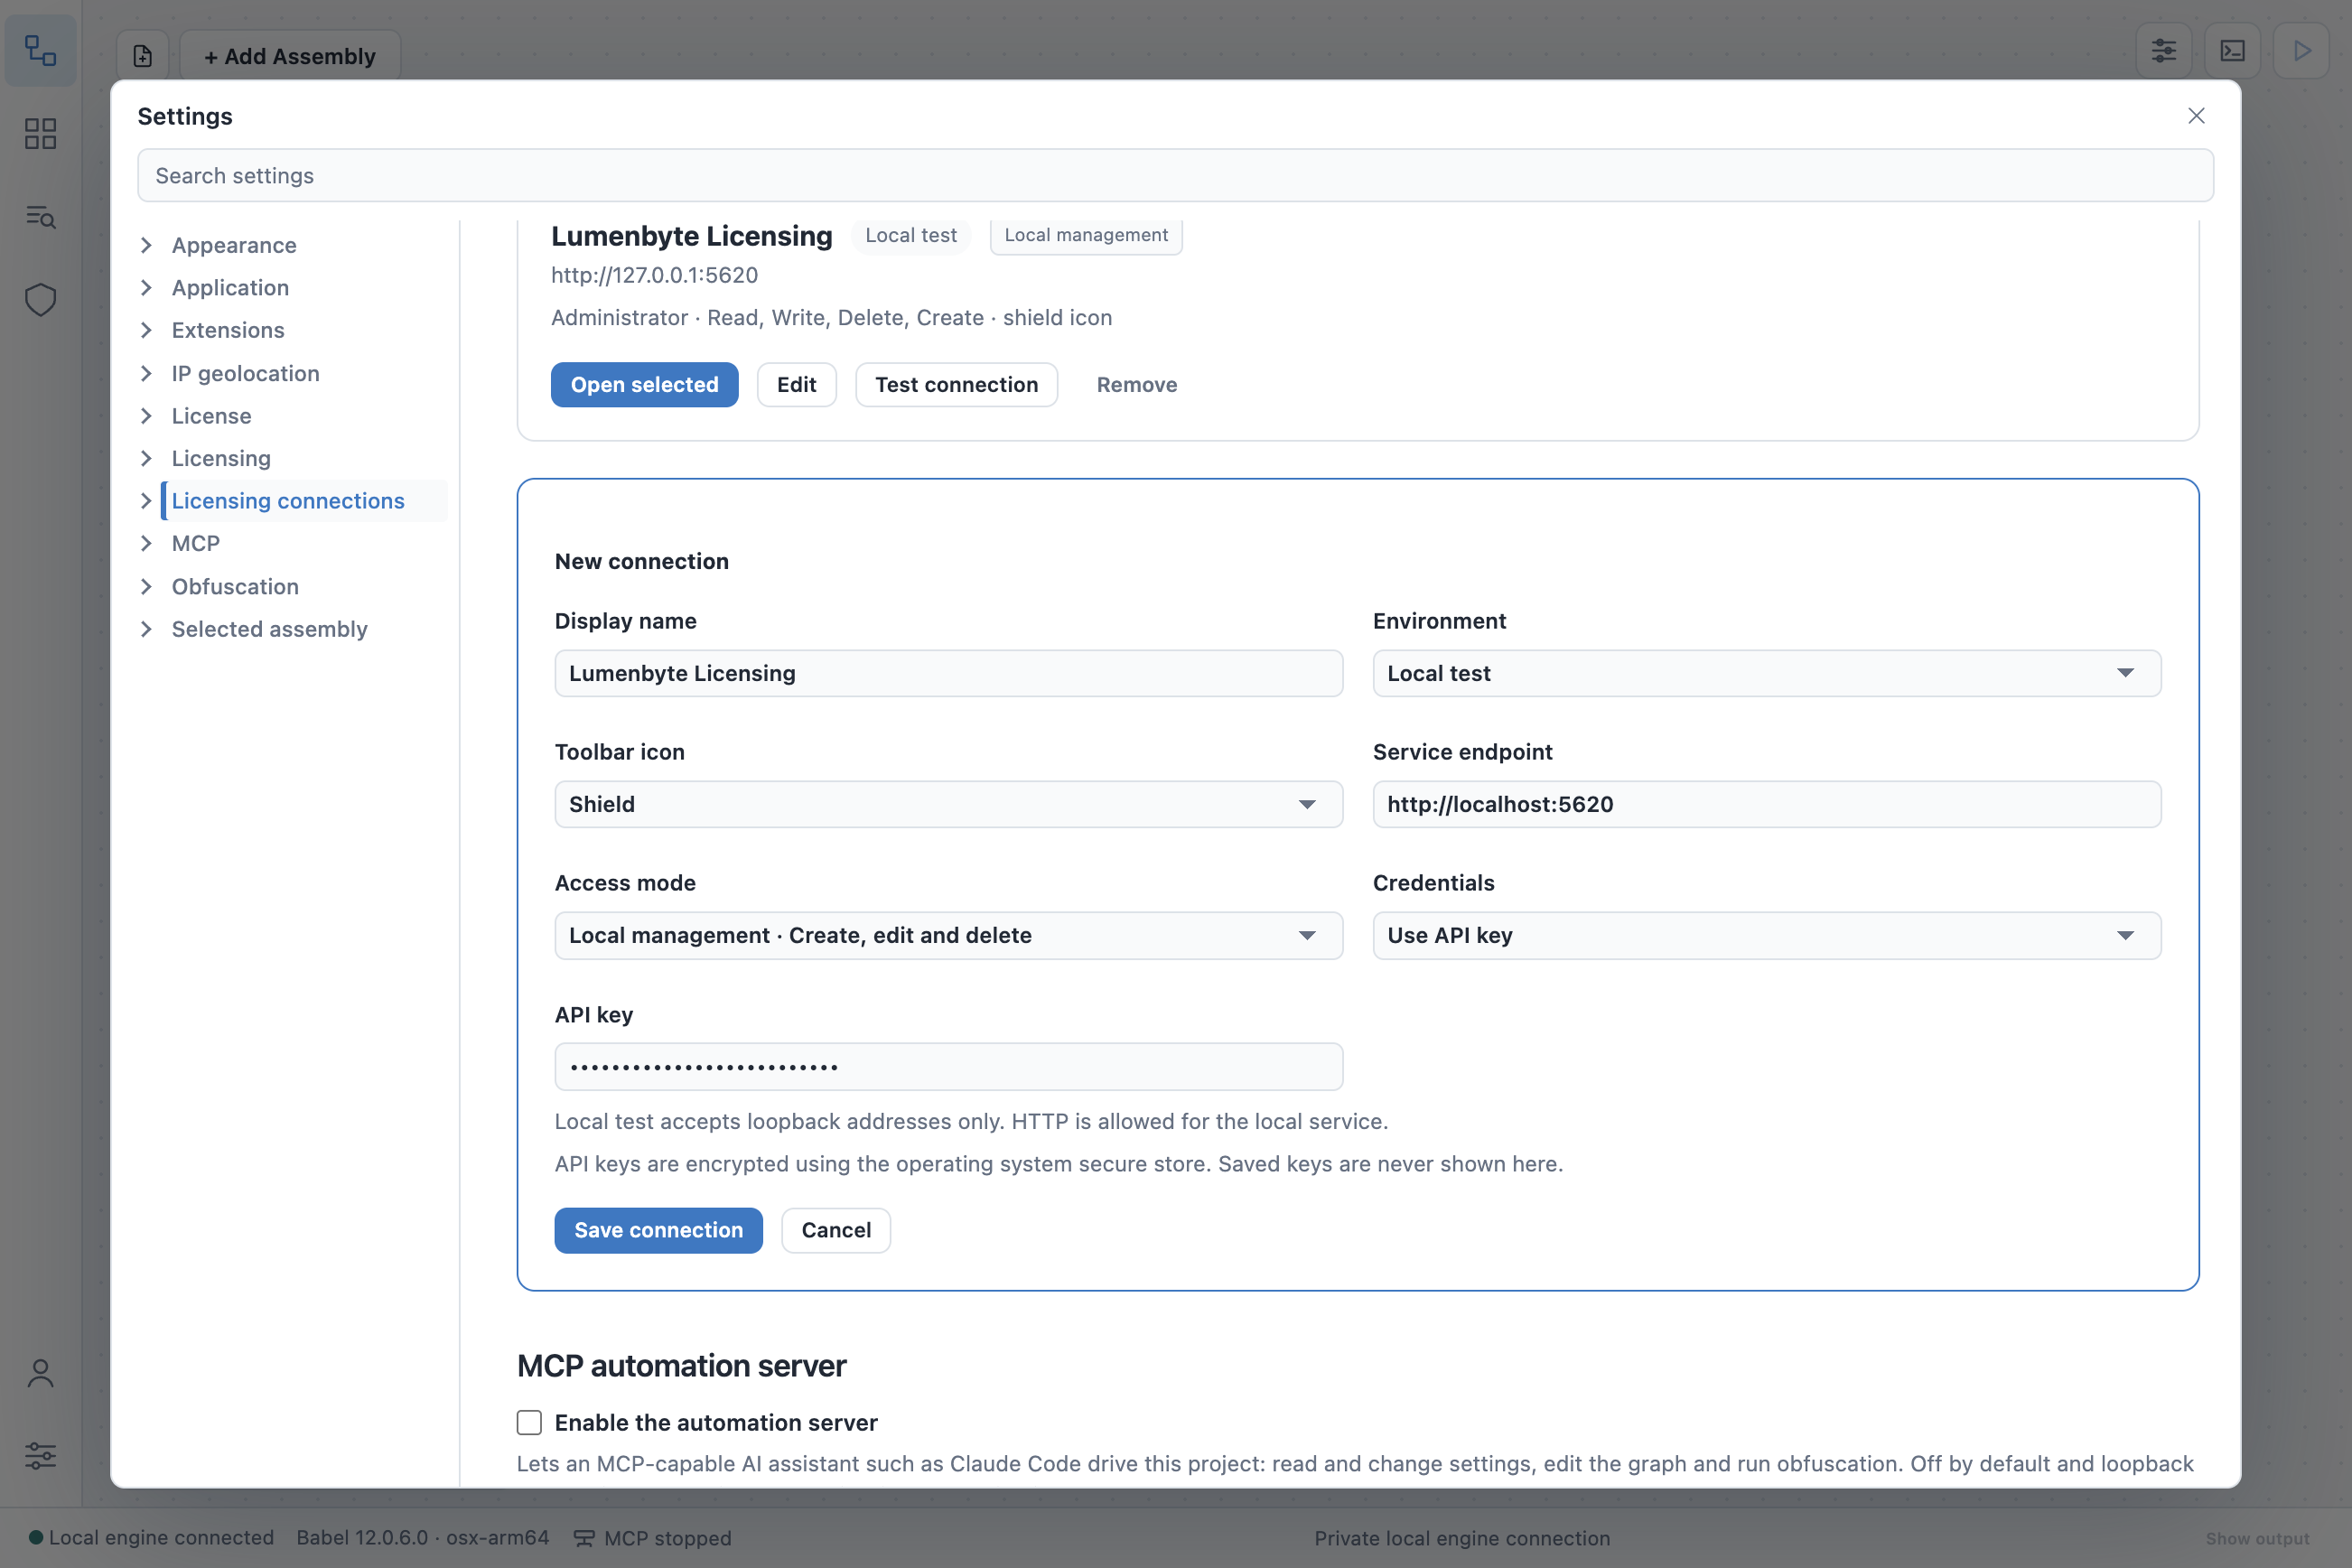Click Cancel in New connection form

[836, 1230]
